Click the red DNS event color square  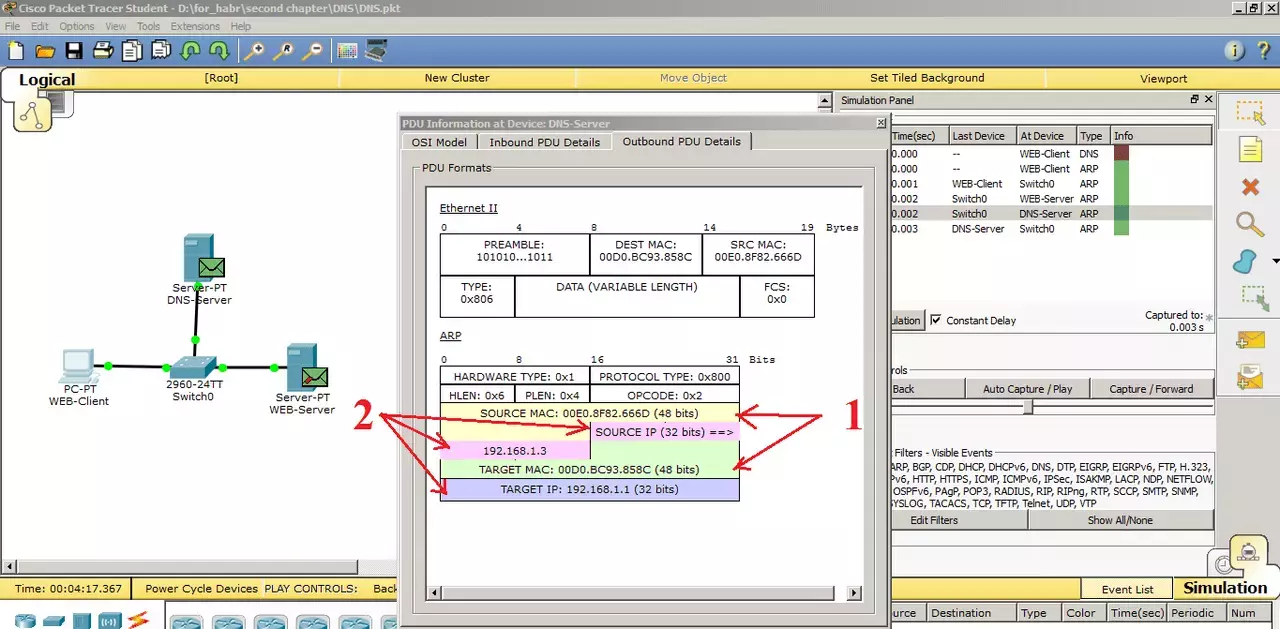pyautogui.click(x=1120, y=153)
